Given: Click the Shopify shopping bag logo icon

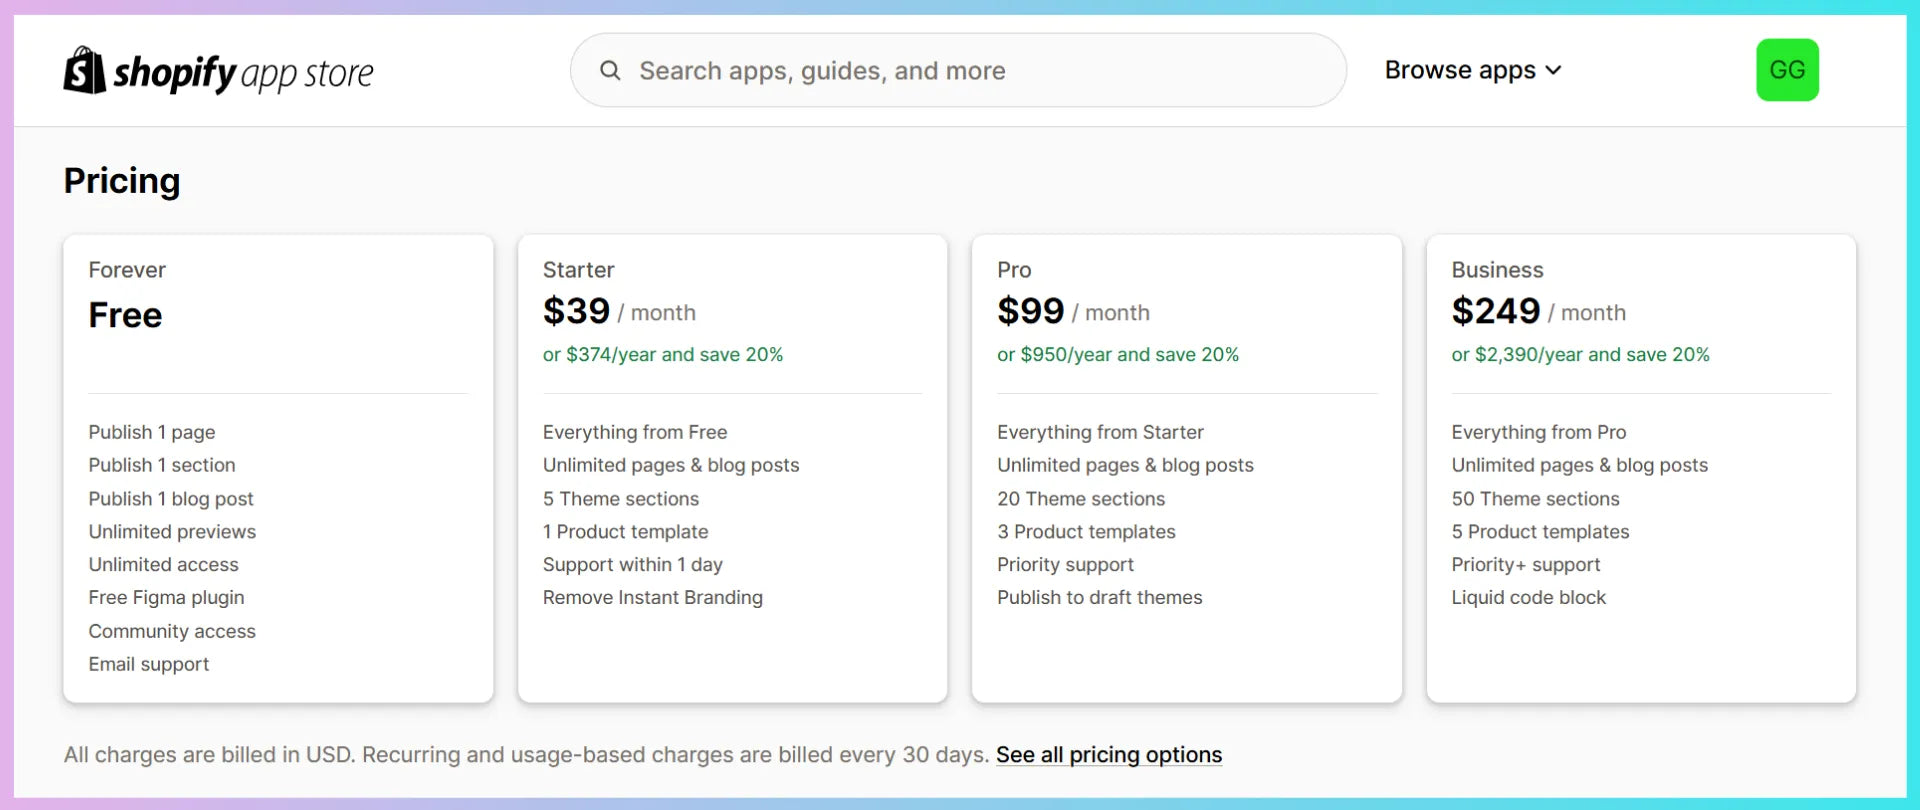Looking at the screenshot, I should point(85,71).
